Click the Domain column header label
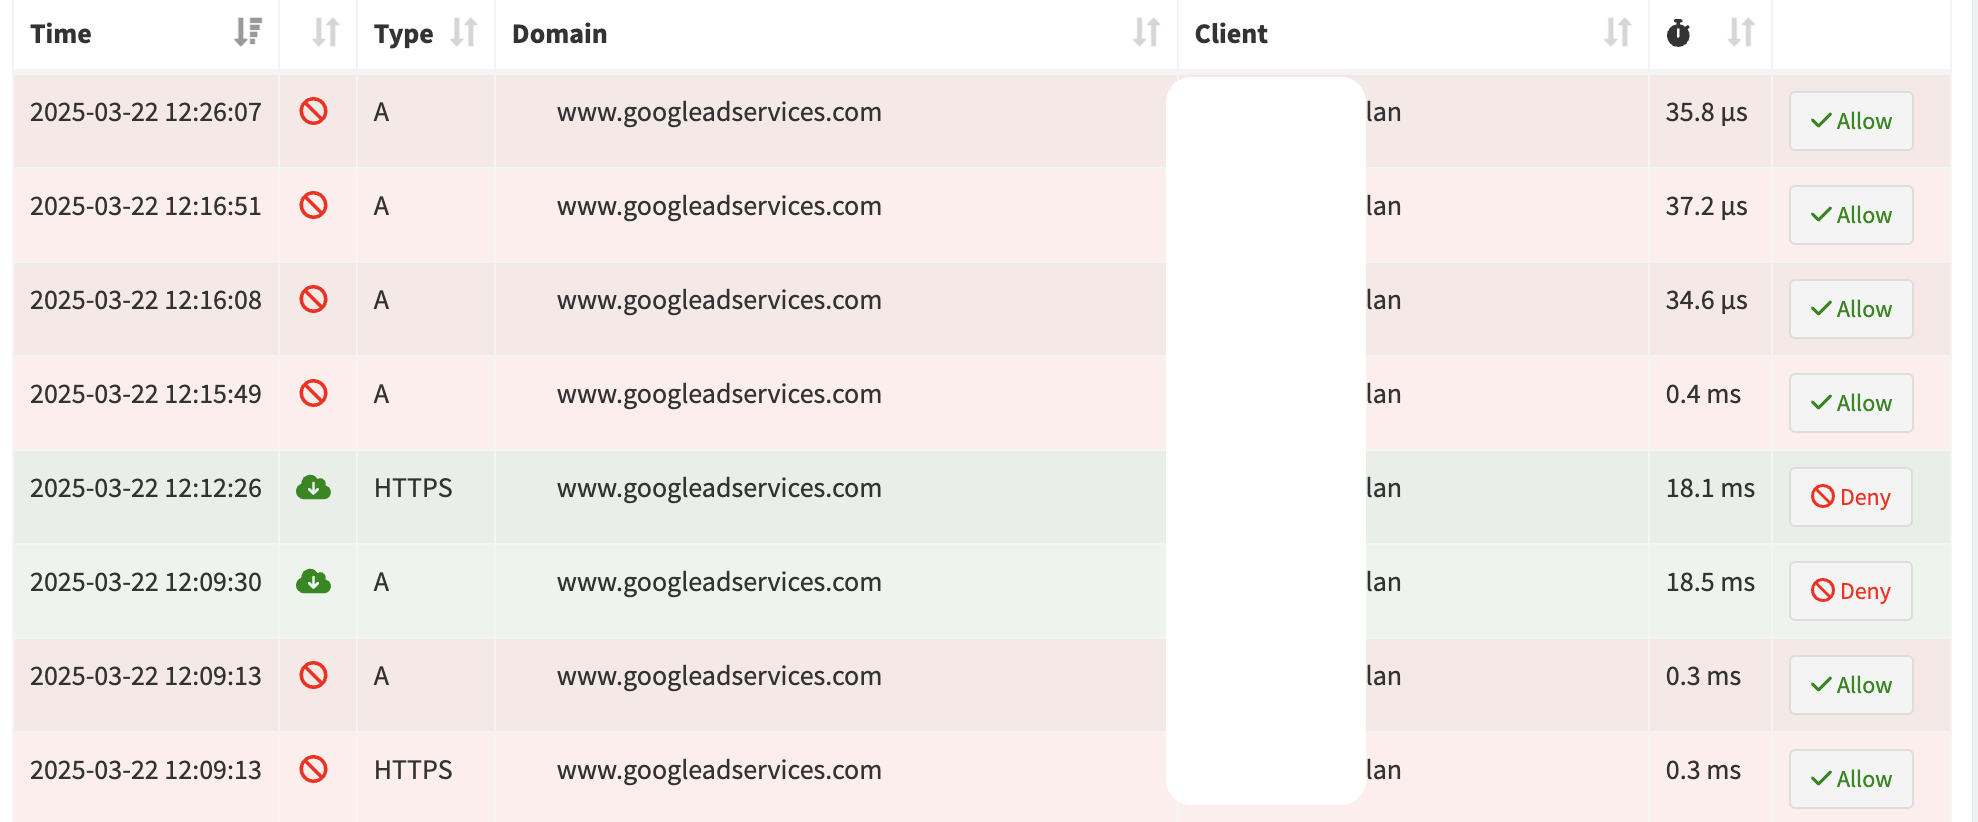This screenshot has height=822, width=1978. click(560, 34)
